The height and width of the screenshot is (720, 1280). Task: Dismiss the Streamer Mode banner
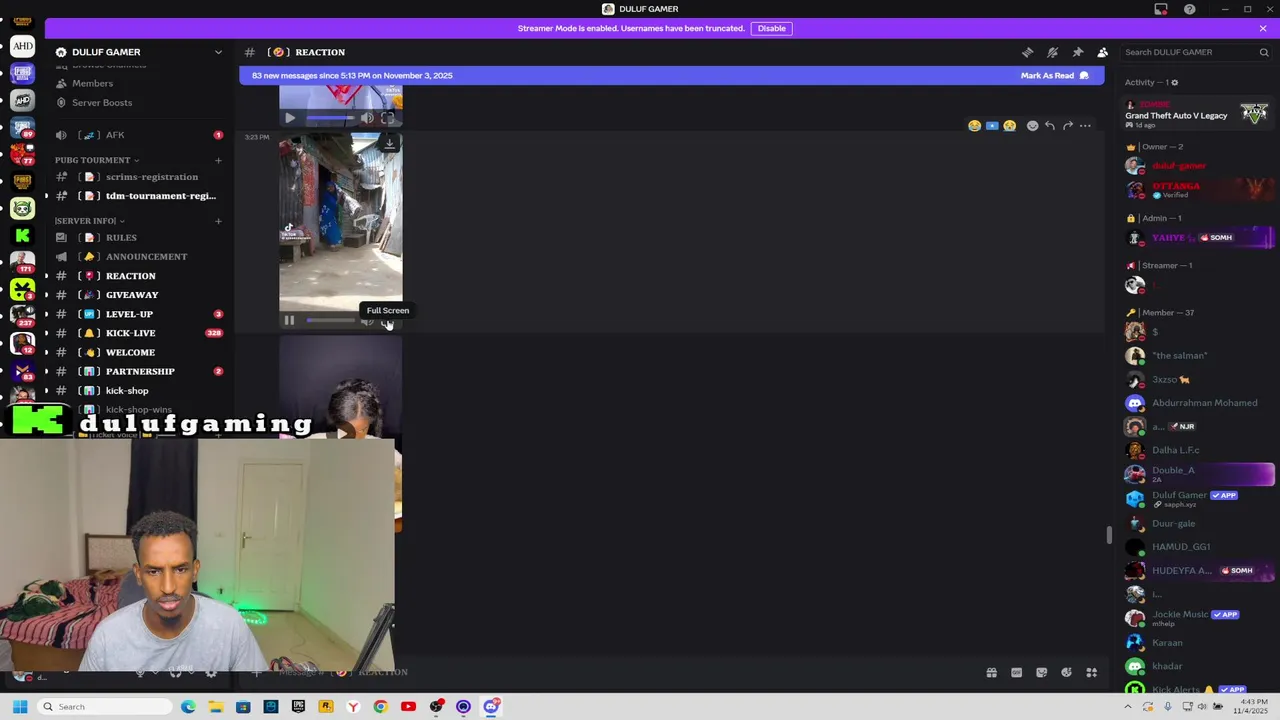coord(1263,28)
